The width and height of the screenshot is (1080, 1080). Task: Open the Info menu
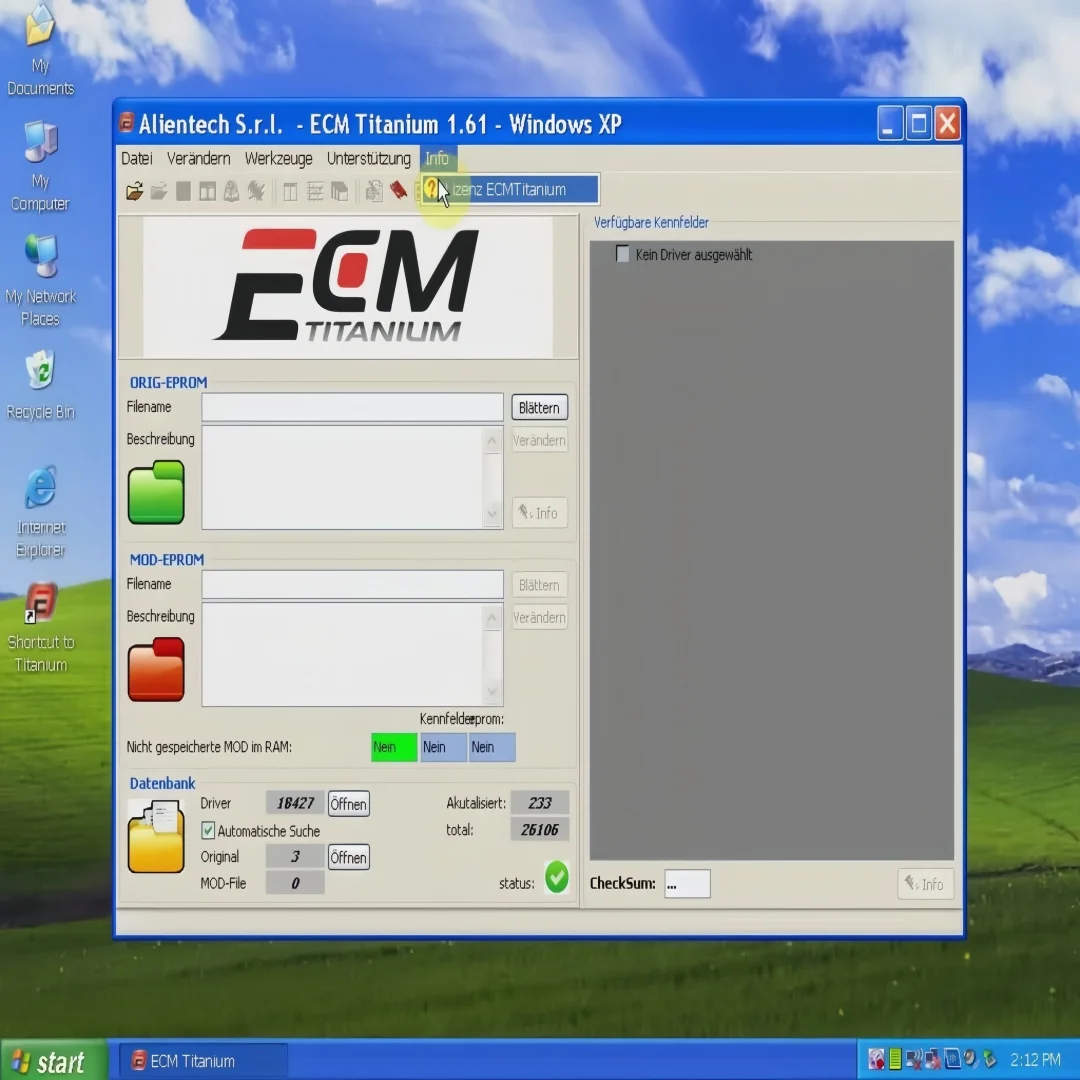click(437, 158)
